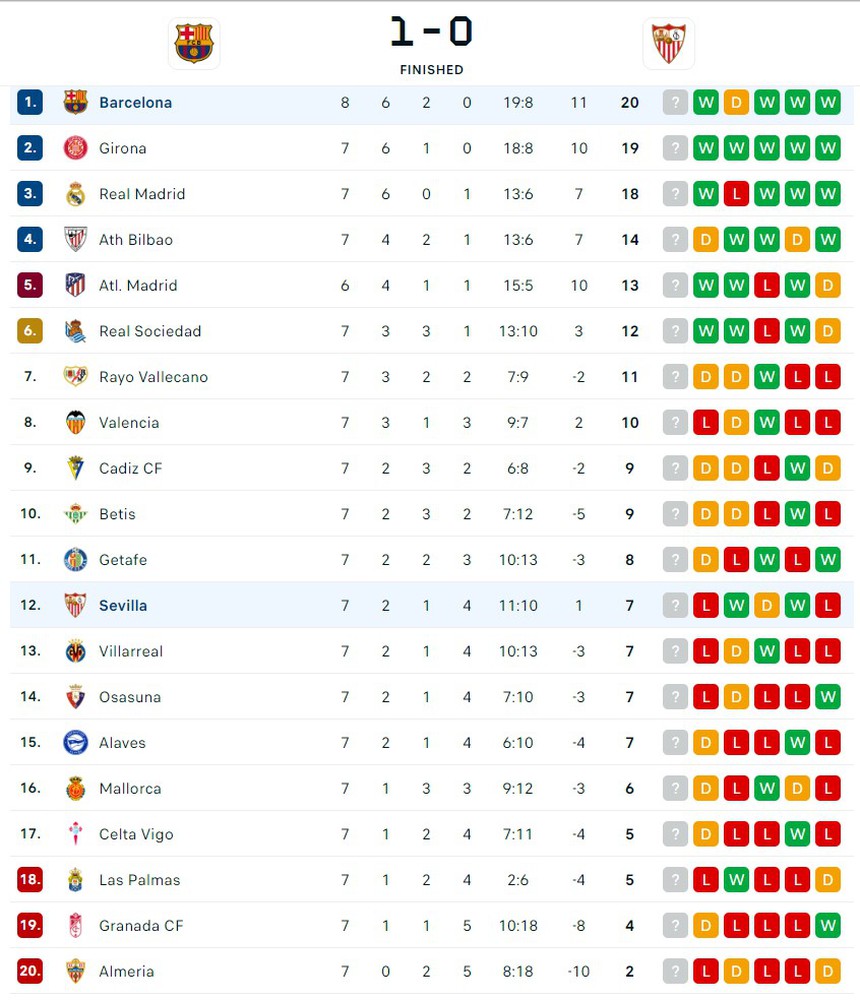Open the Rayo Vallecano team page
Viewport: 860px width, 1000px height.
tap(153, 377)
